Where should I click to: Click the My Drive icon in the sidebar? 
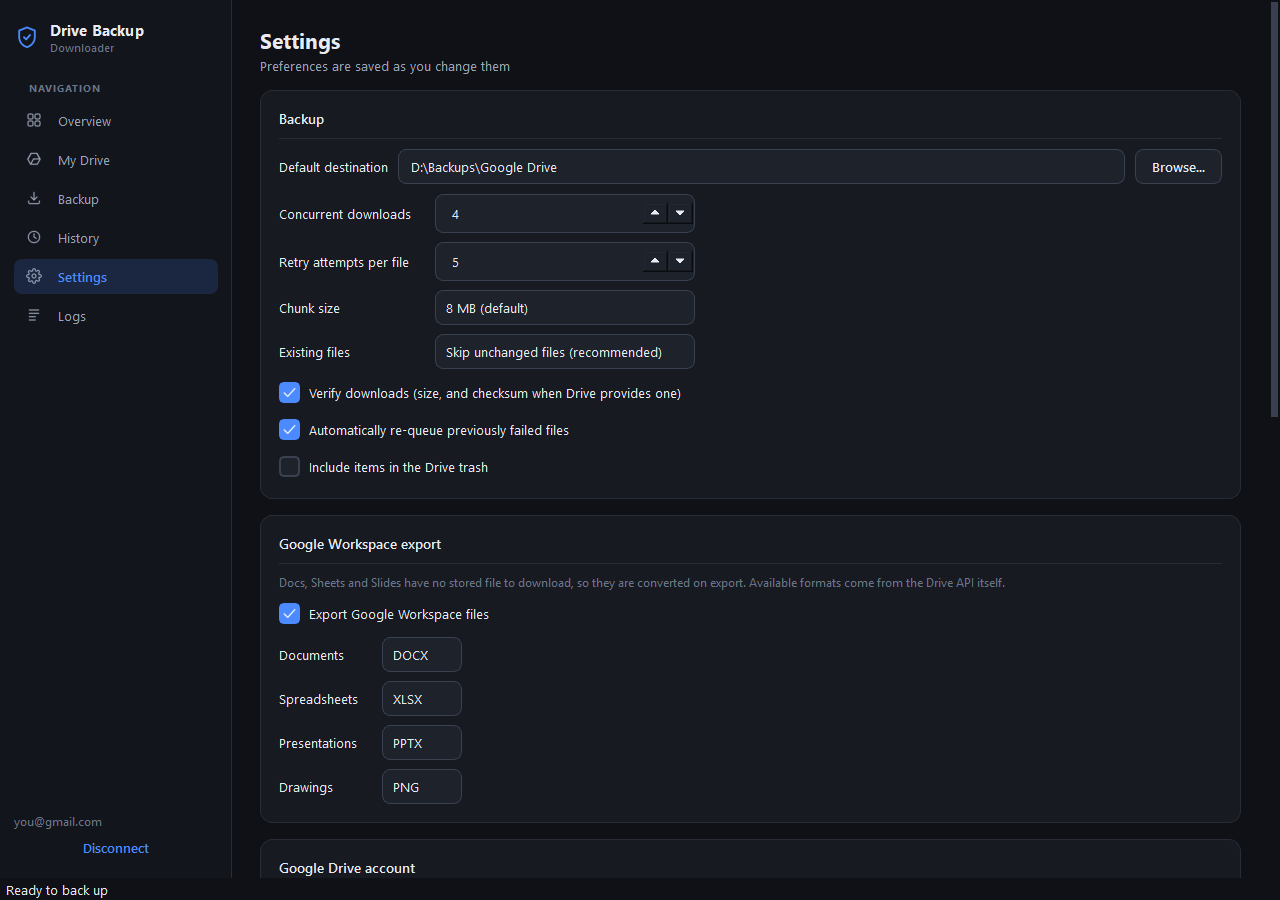pos(34,159)
